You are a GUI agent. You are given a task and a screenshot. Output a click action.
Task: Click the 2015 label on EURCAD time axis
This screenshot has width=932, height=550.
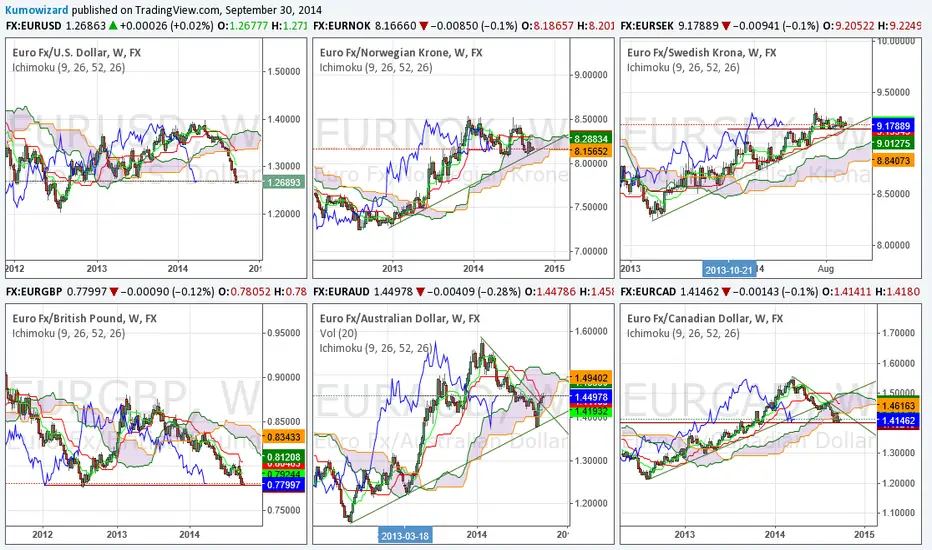click(865, 534)
